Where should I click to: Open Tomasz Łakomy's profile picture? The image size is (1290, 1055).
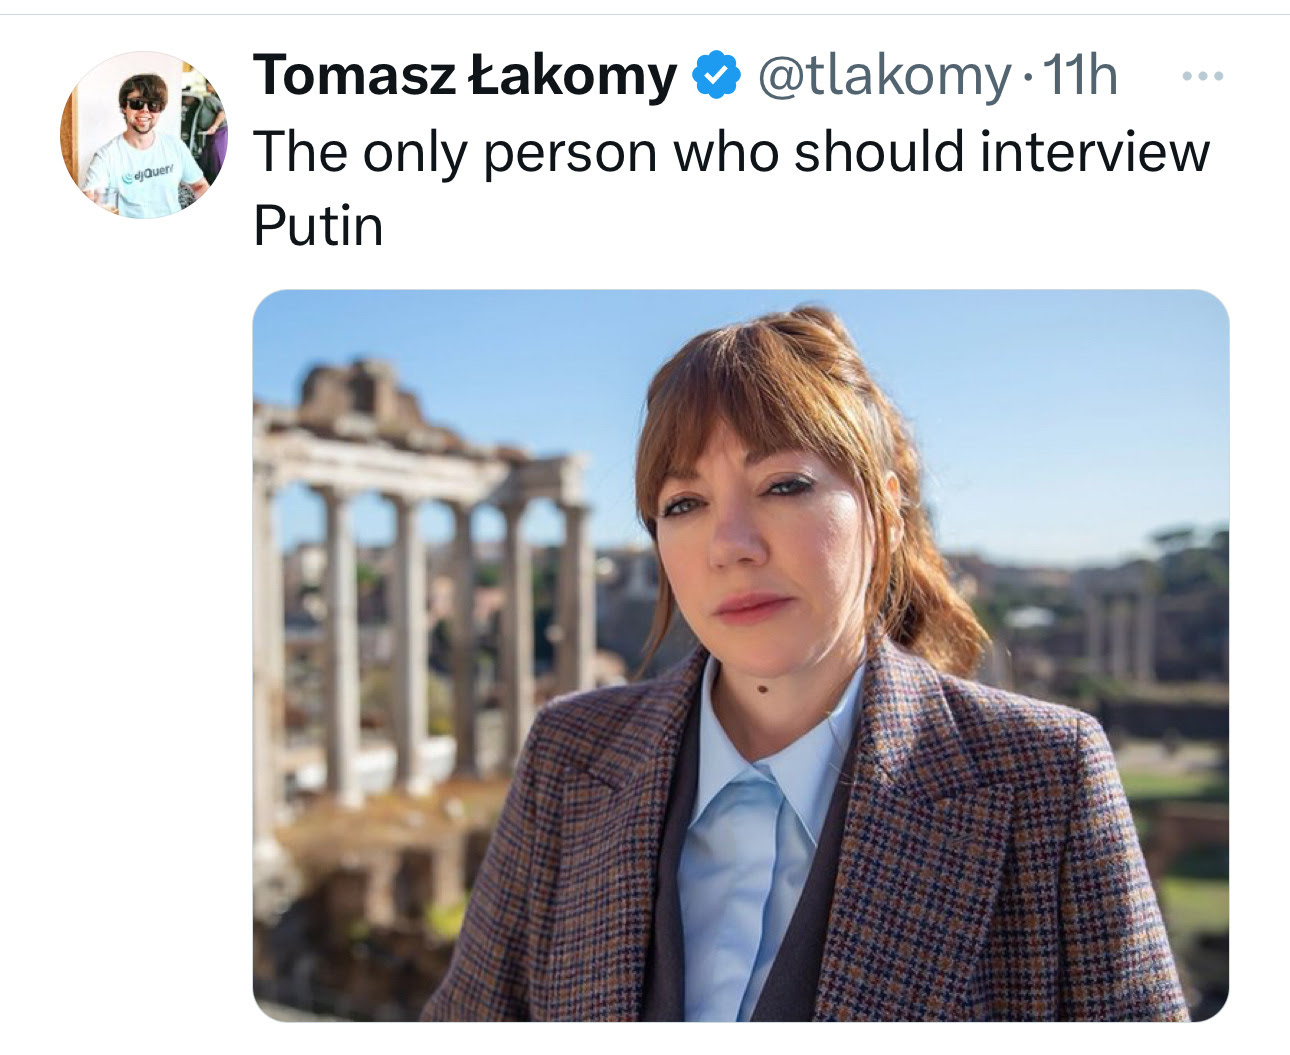tap(144, 135)
